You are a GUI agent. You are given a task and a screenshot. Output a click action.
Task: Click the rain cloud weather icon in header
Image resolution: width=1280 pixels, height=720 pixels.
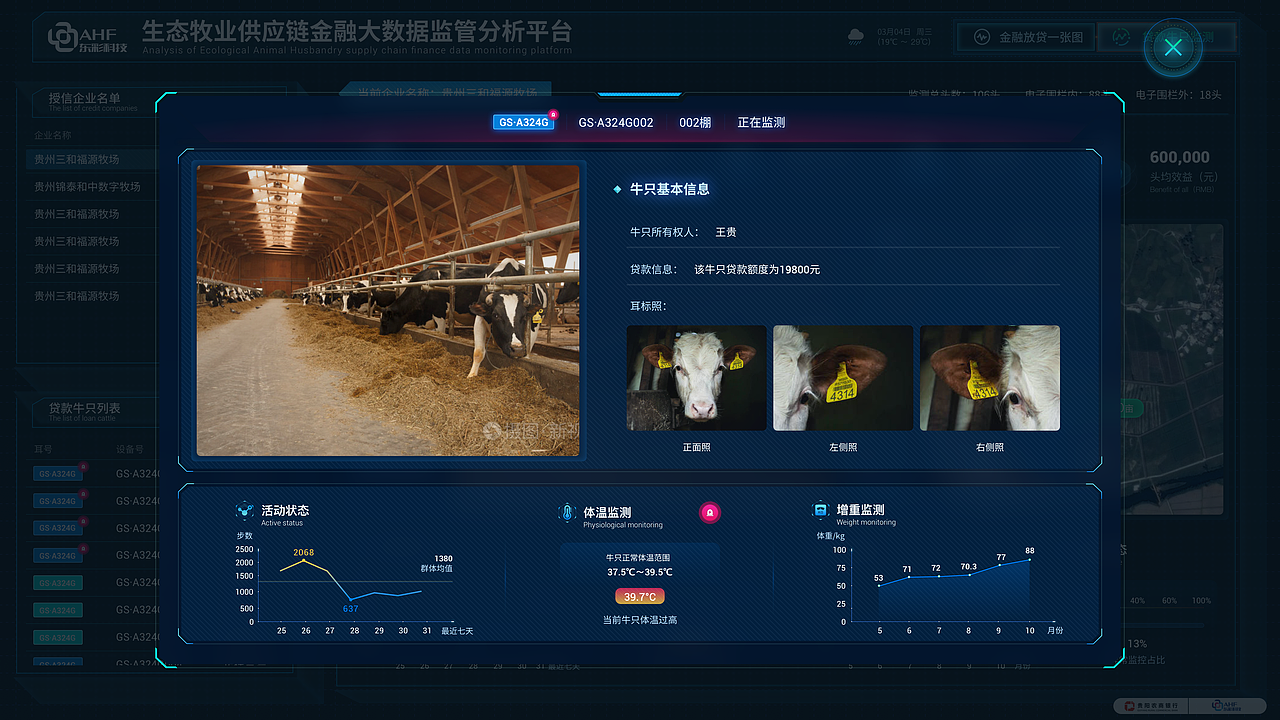pos(856,37)
